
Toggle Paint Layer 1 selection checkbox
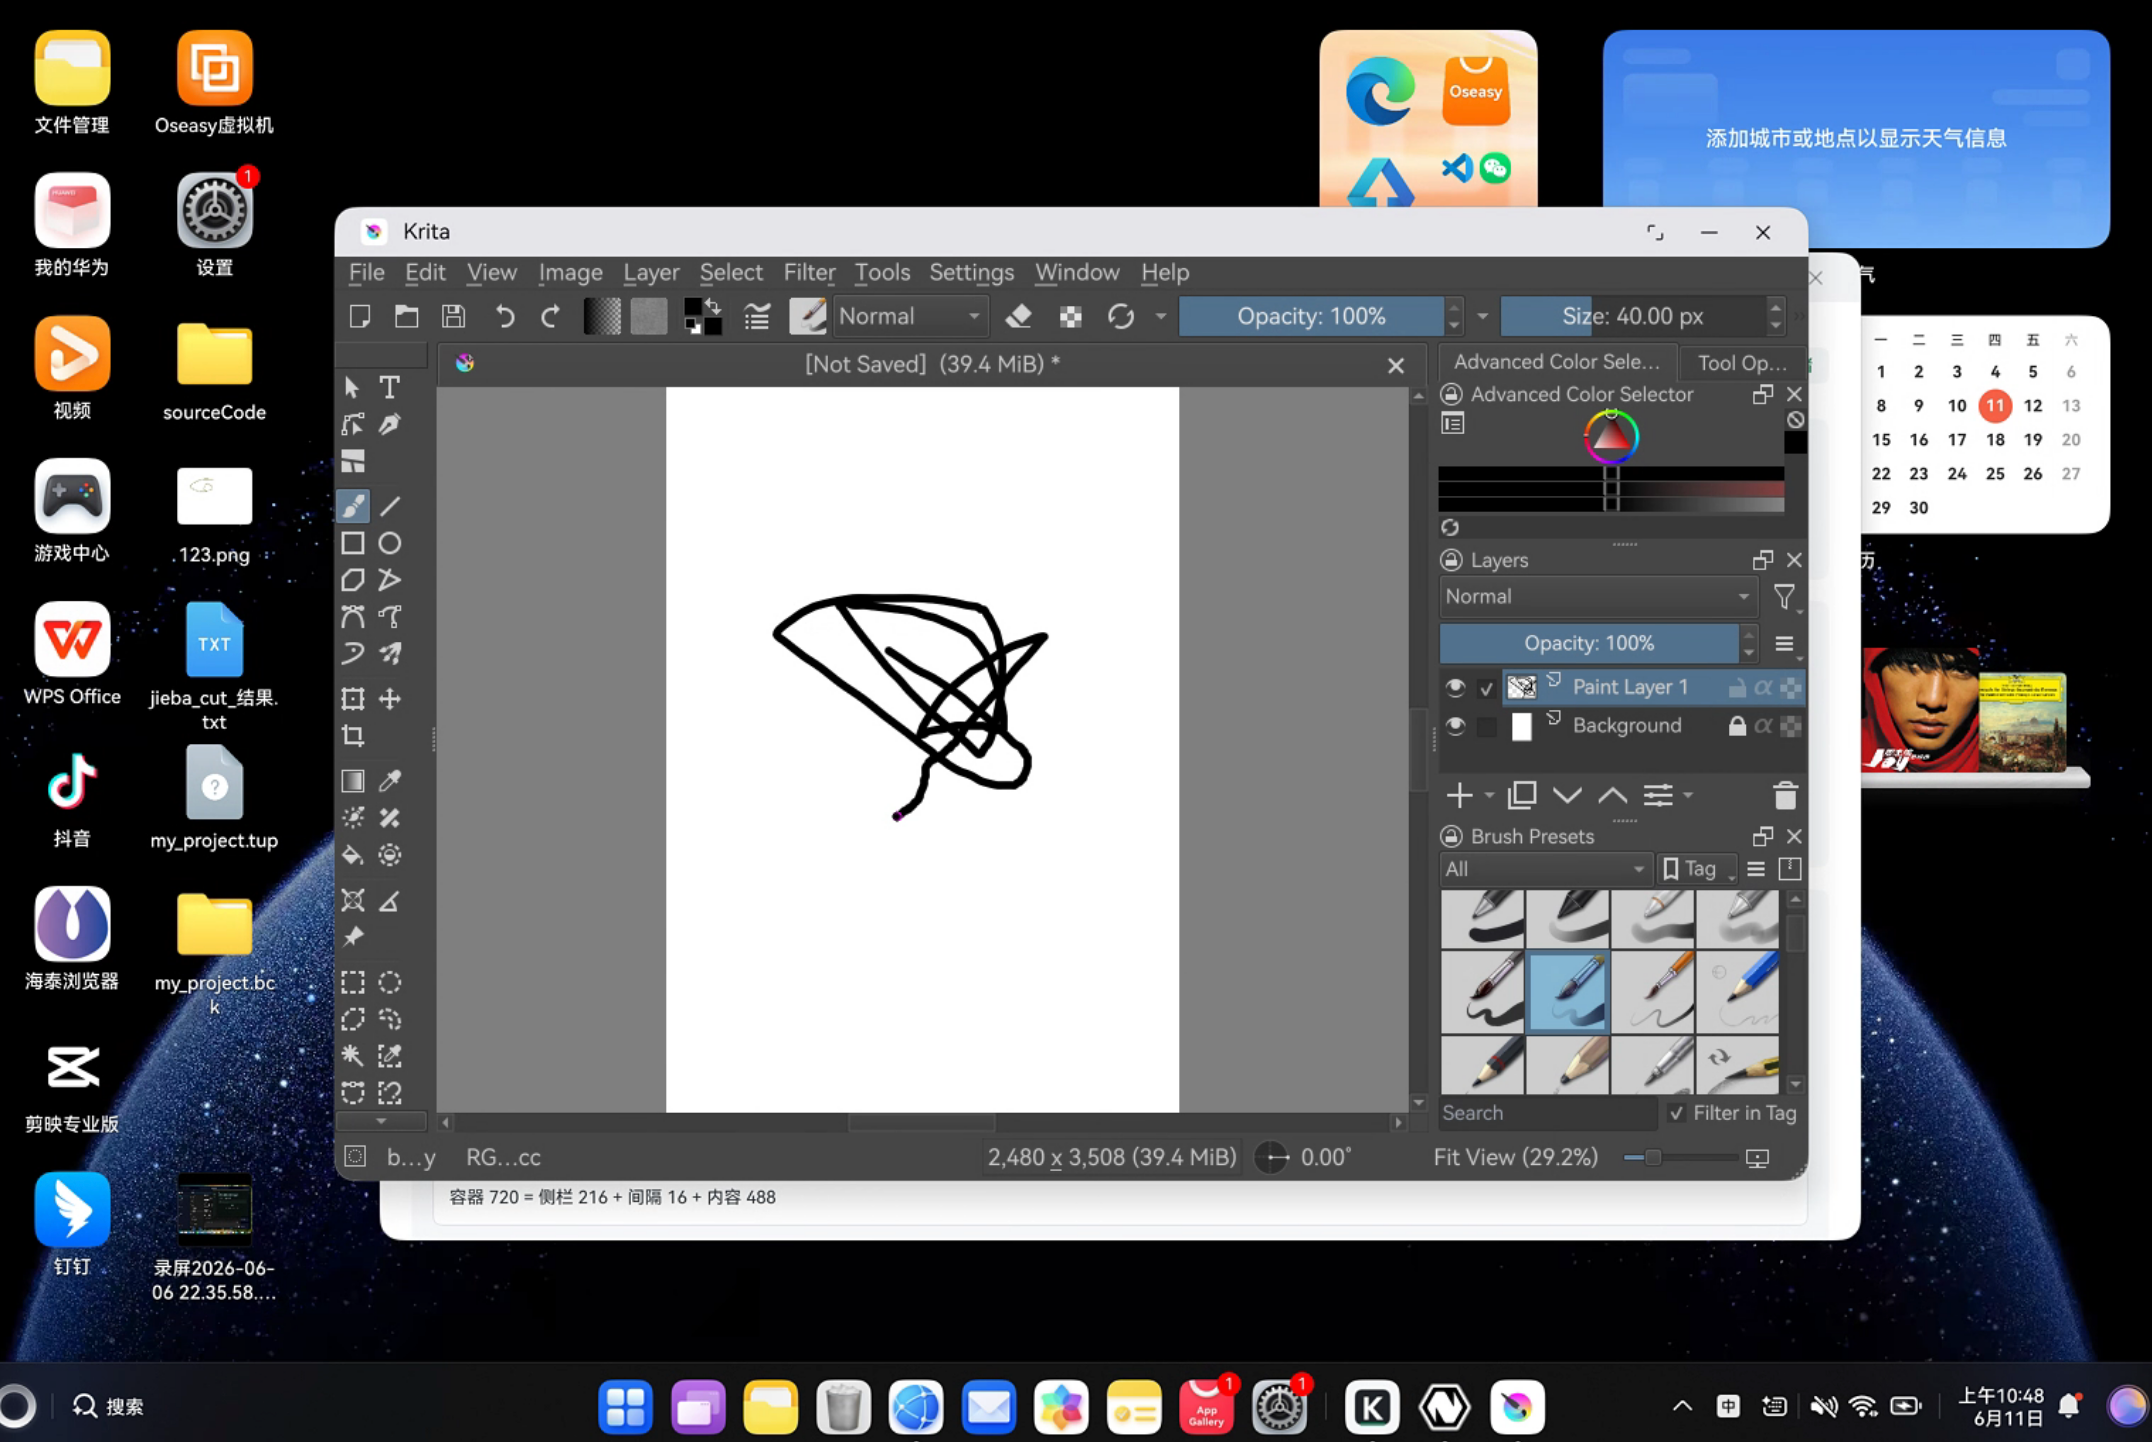point(1486,688)
